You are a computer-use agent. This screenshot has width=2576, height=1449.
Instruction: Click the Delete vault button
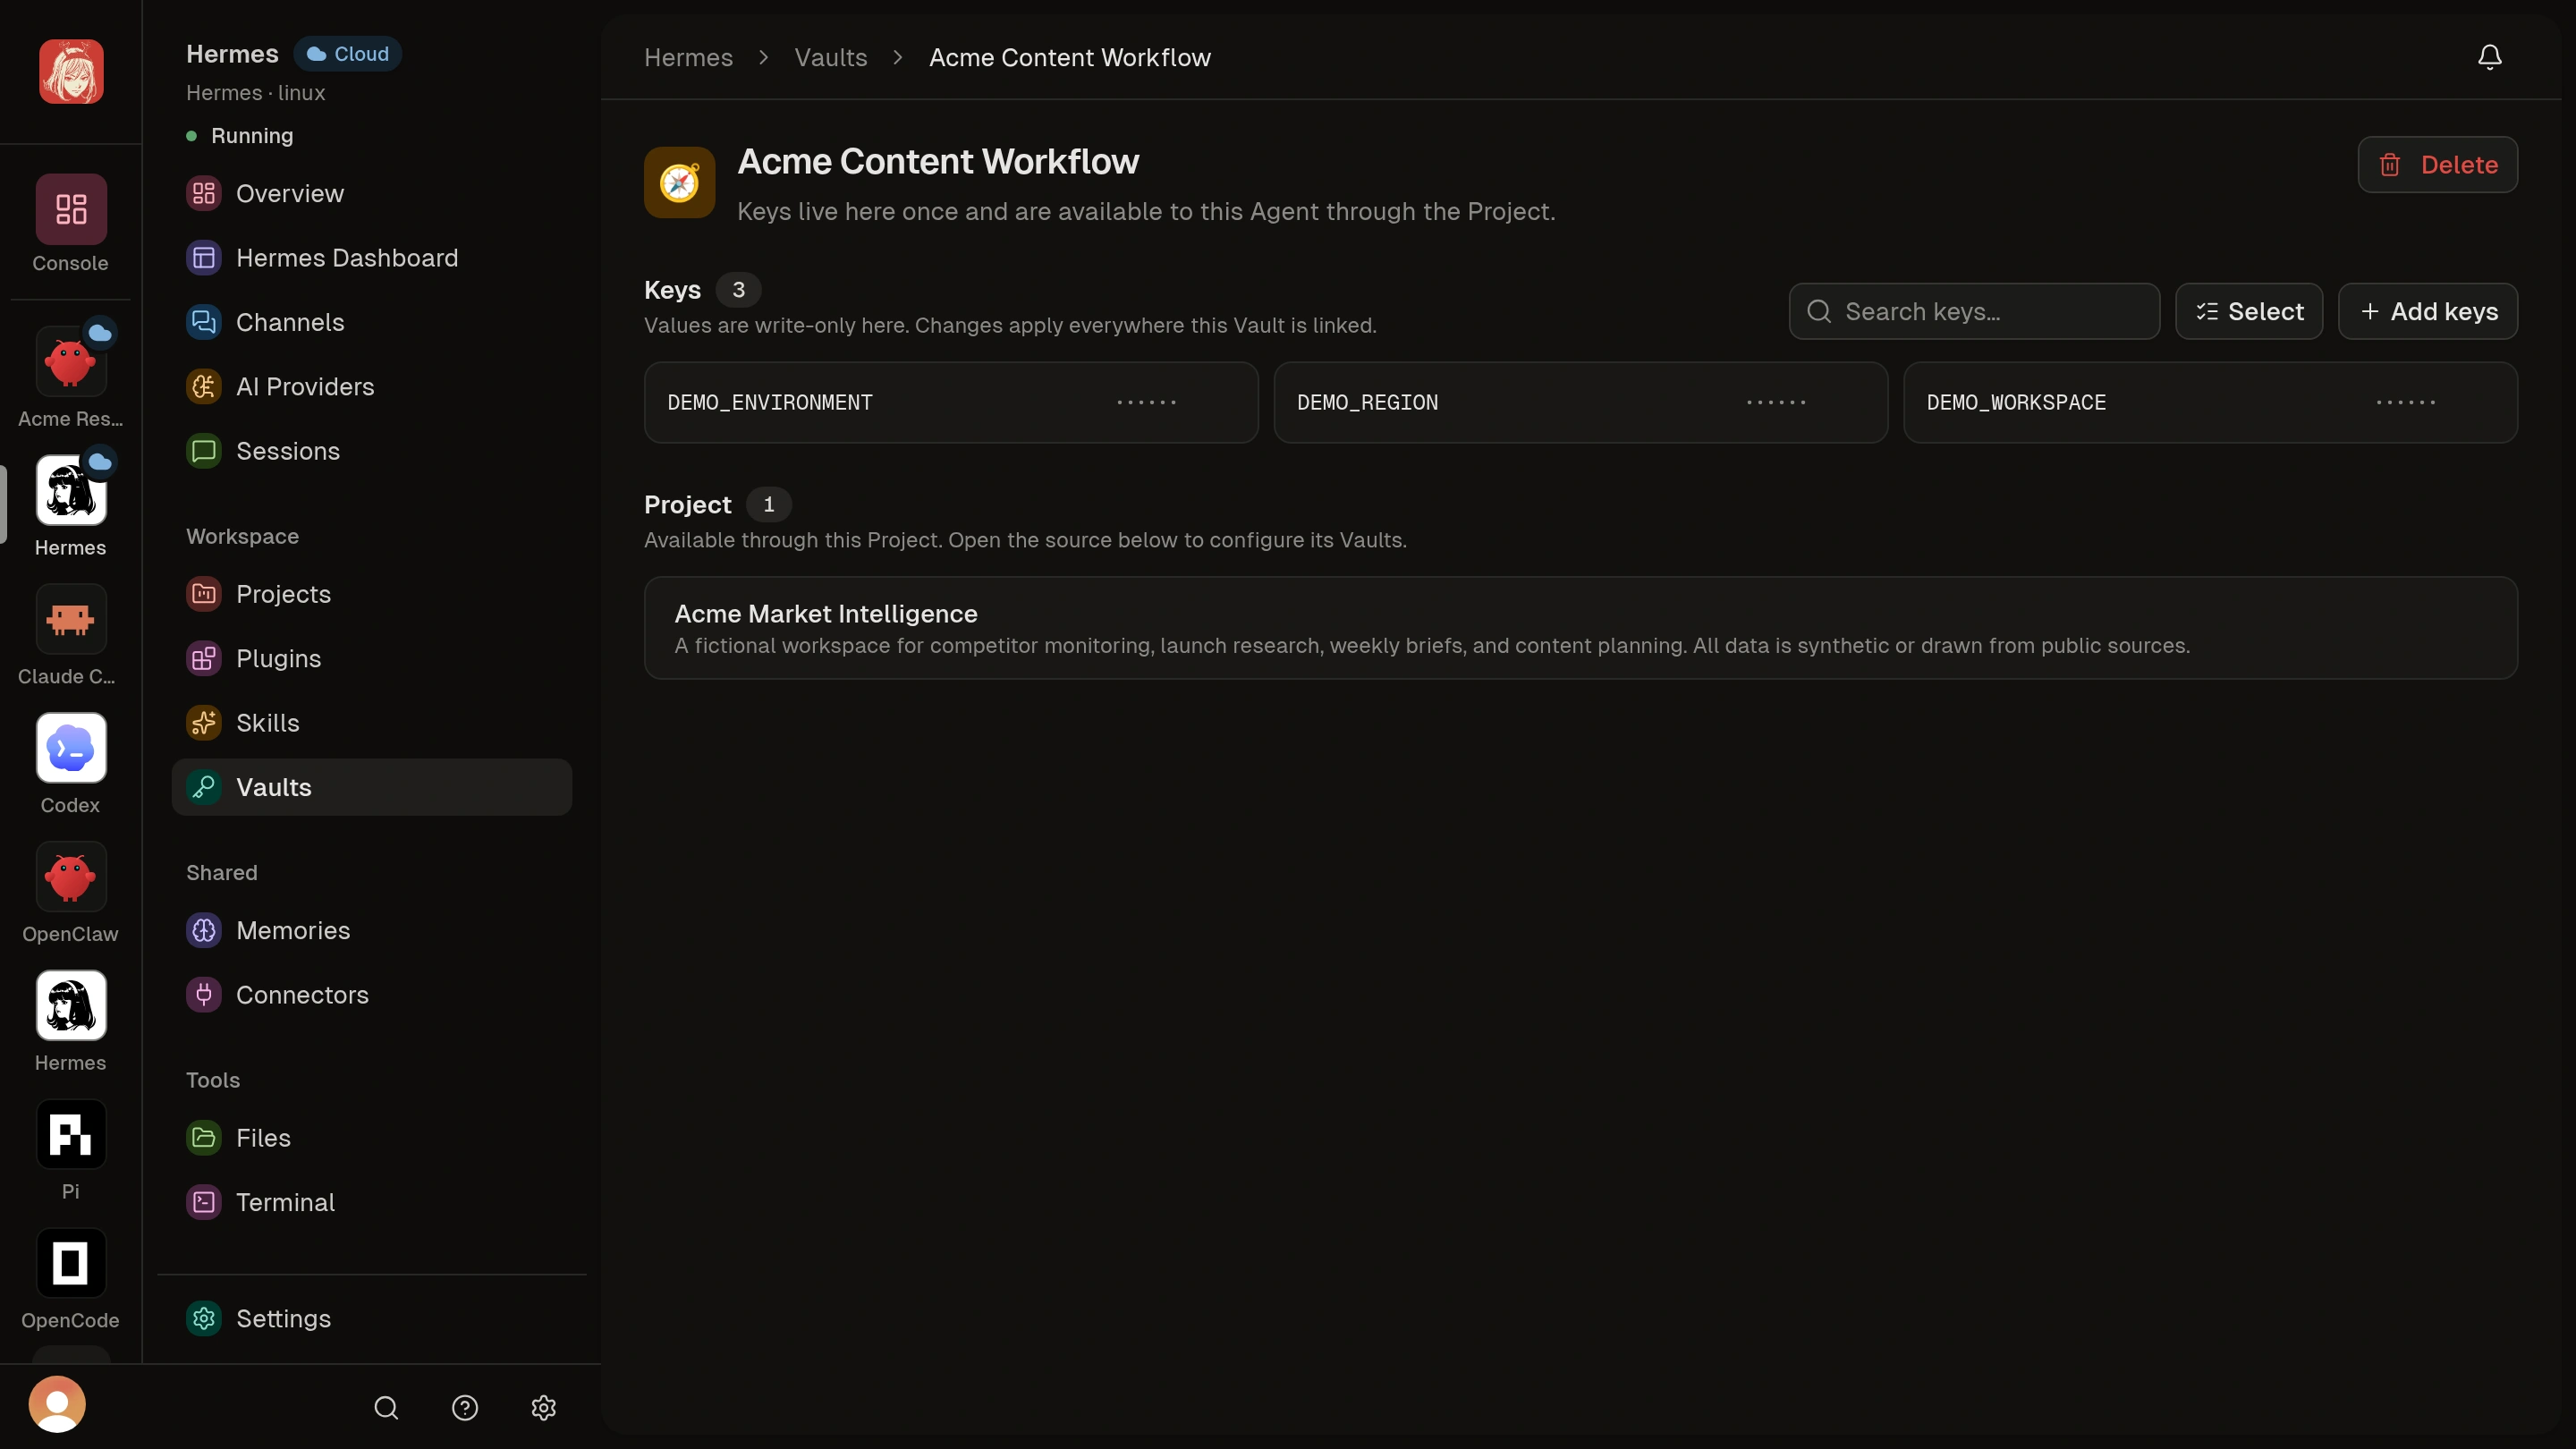pyautogui.click(x=2437, y=164)
